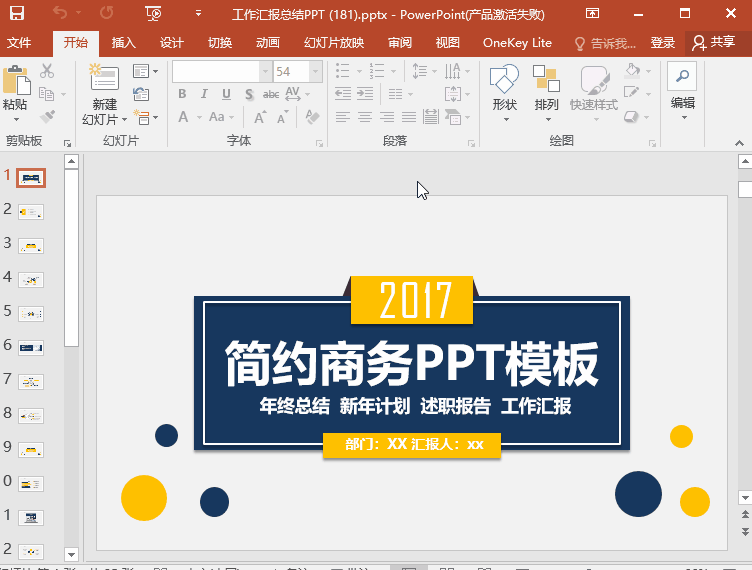Open the slide layout dropdown
The width and height of the screenshot is (752, 570).
click(145, 71)
